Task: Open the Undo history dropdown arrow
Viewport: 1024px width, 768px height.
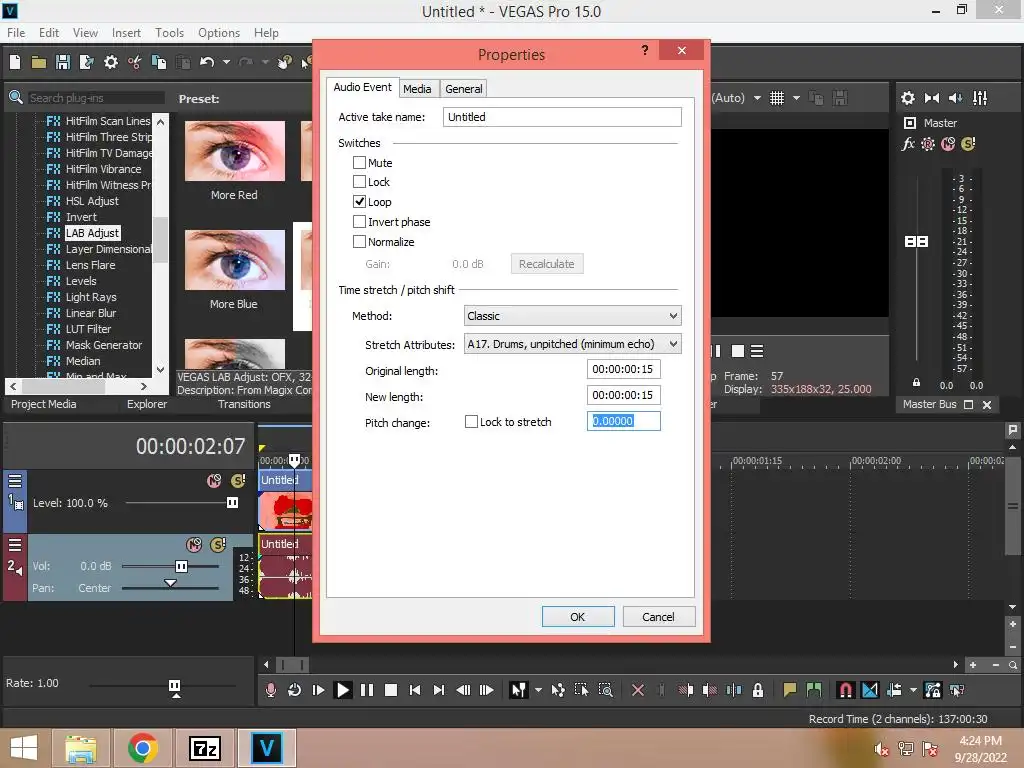Action: [226, 62]
